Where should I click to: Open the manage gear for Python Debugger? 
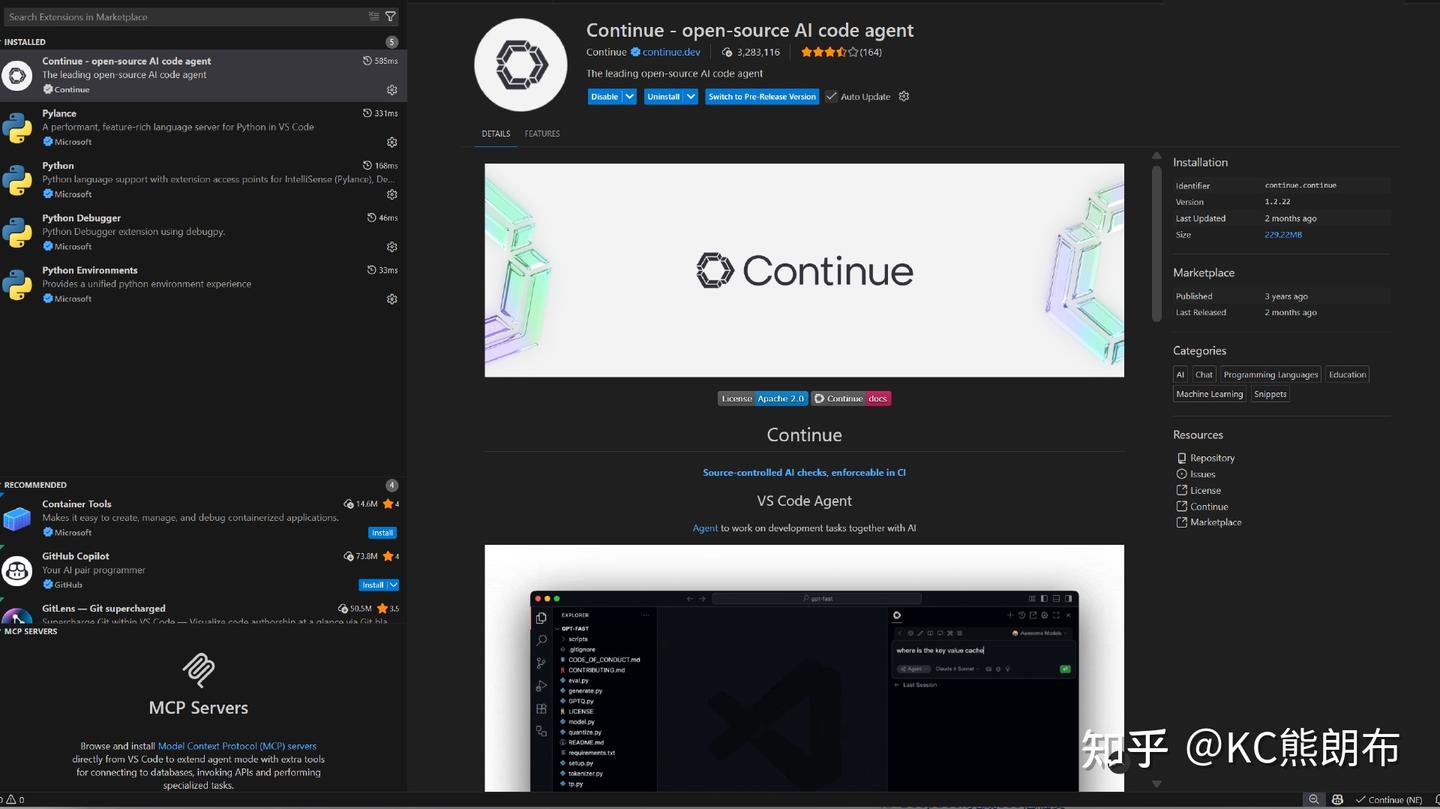tap(392, 247)
